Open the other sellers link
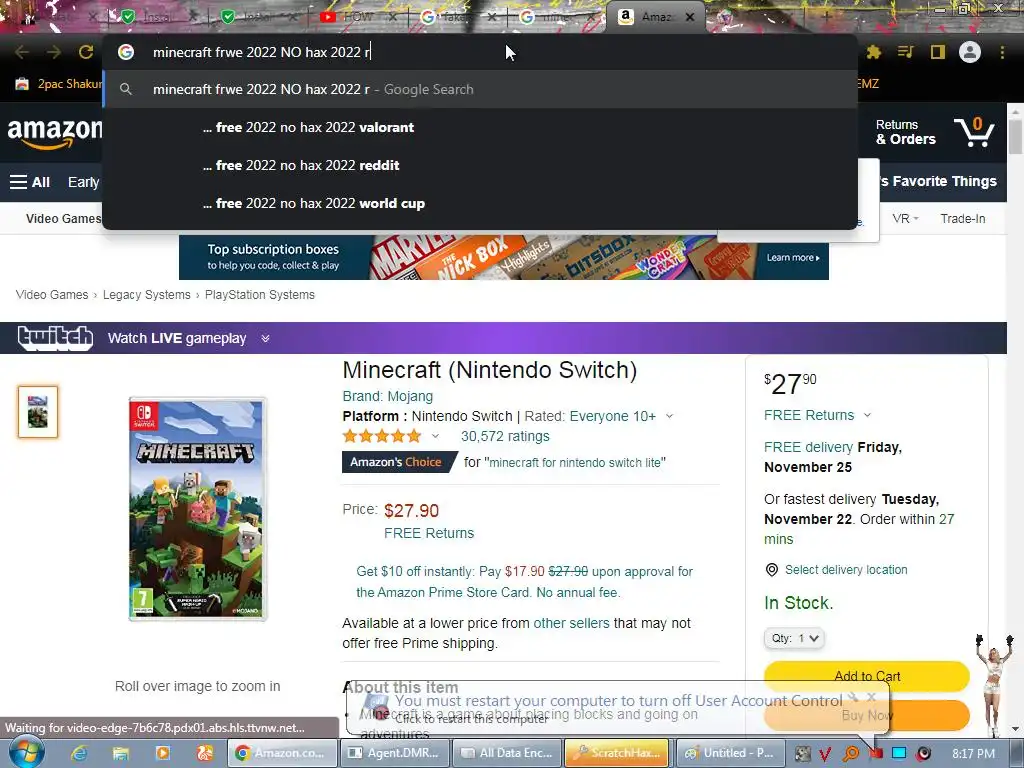Viewport: 1024px width, 768px height. click(x=571, y=623)
